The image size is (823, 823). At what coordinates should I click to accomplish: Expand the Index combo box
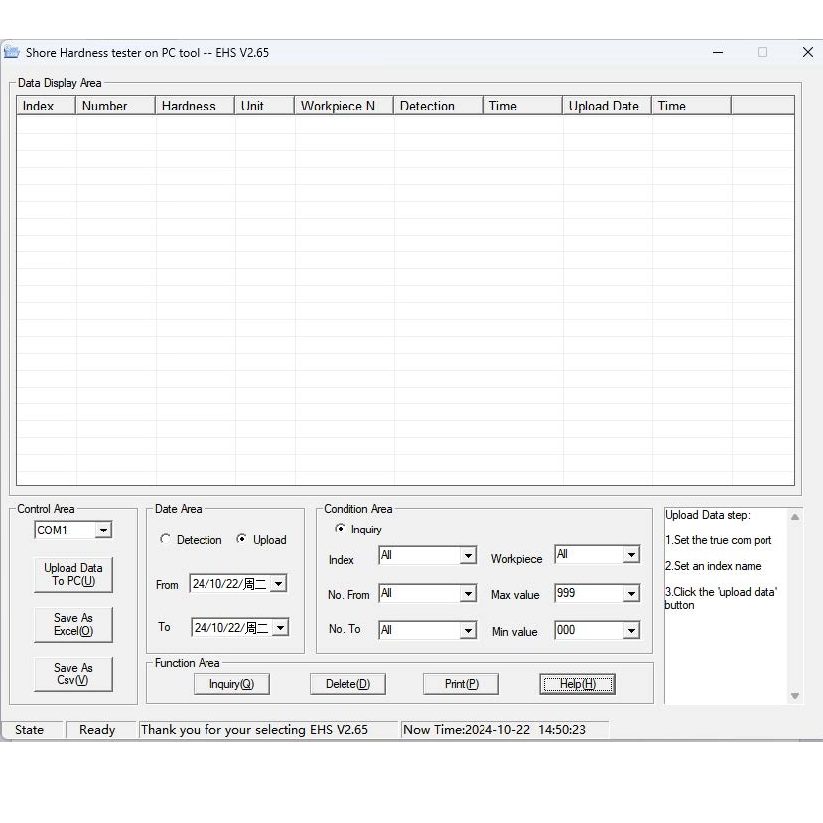(468, 555)
